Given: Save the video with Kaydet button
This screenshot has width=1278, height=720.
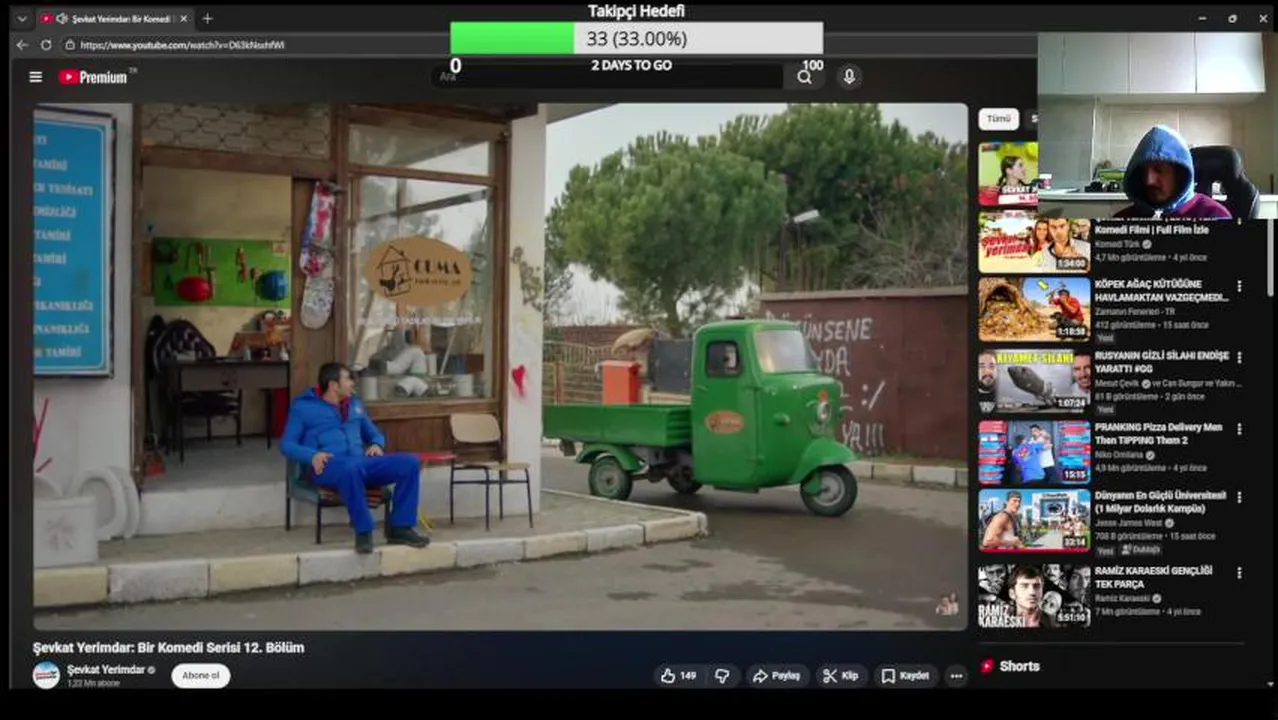Looking at the screenshot, I should [905, 676].
